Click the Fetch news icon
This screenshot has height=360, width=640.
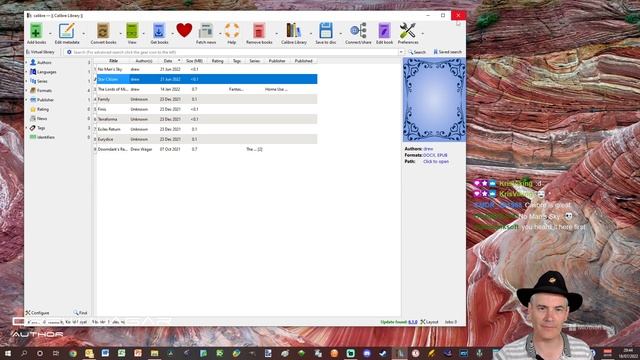pyautogui.click(x=206, y=31)
